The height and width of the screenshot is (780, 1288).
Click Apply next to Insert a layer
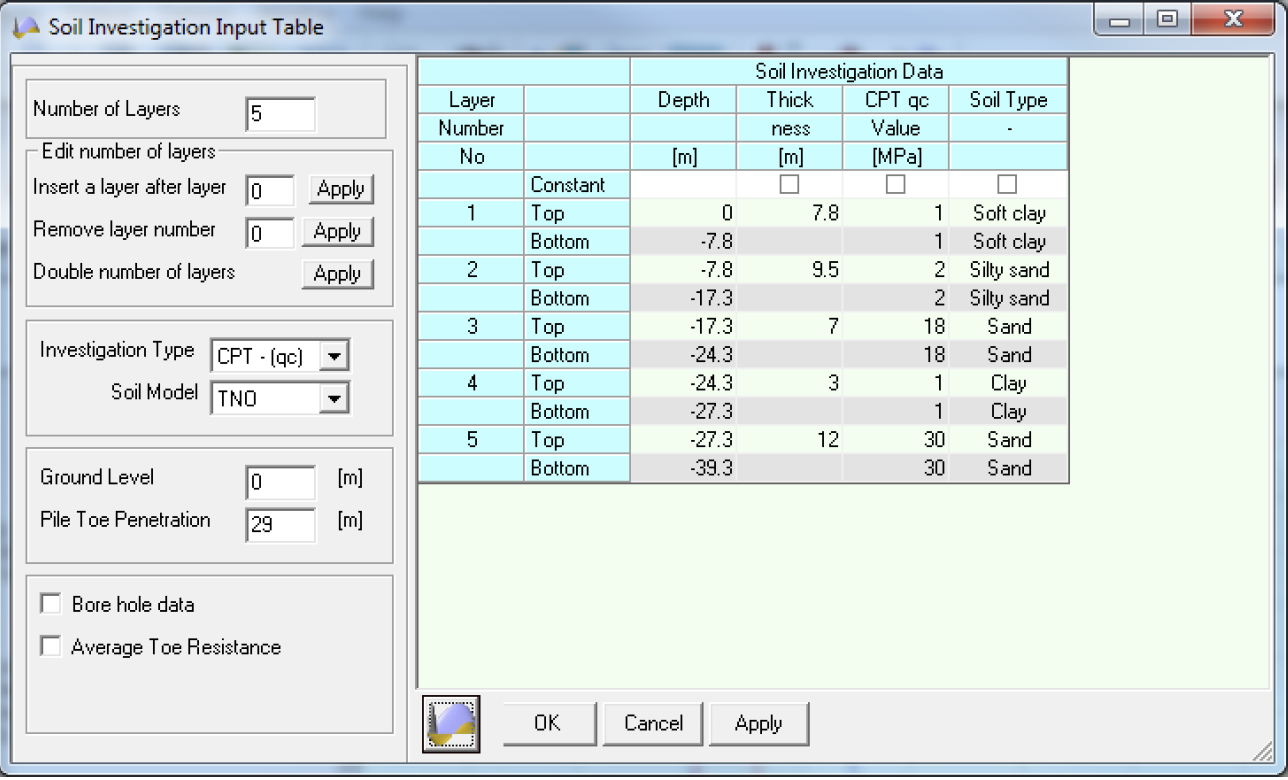click(x=340, y=188)
